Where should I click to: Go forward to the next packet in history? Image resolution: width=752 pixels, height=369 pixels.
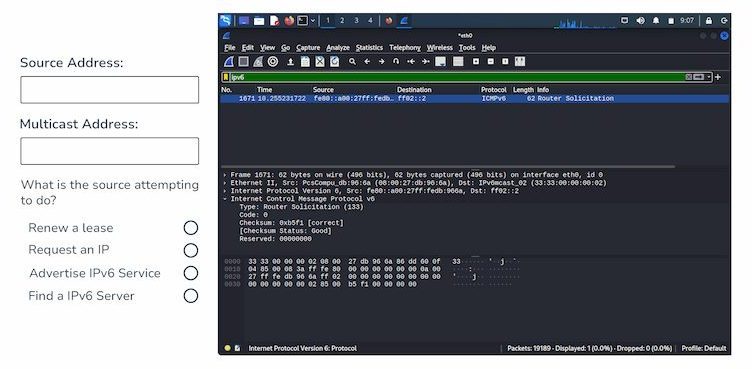381,61
